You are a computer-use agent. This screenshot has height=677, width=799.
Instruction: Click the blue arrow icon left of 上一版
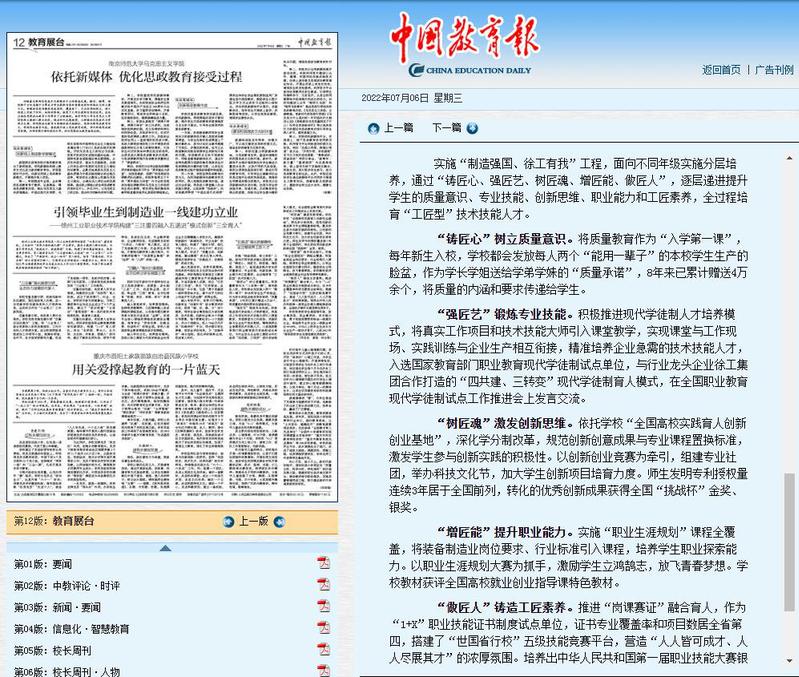pyautogui.click(x=228, y=522)
